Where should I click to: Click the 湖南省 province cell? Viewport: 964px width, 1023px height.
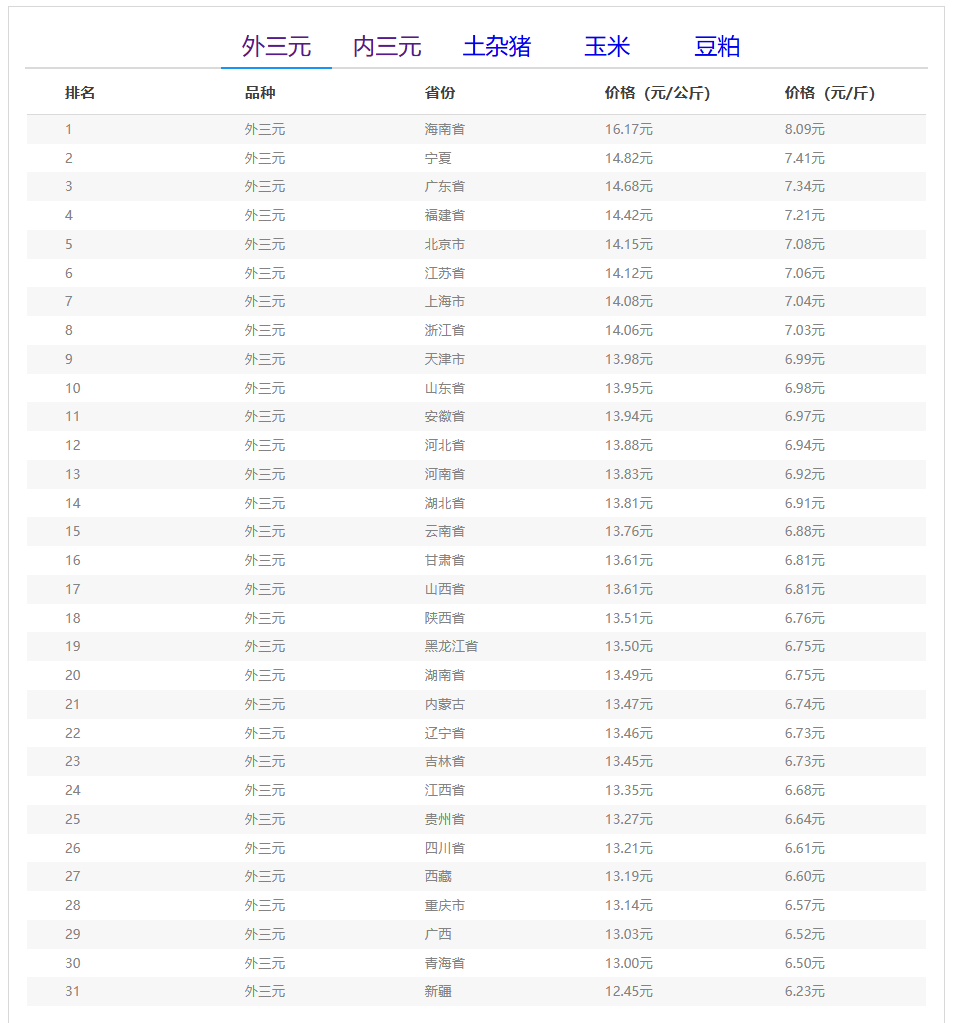coord(445,675)
